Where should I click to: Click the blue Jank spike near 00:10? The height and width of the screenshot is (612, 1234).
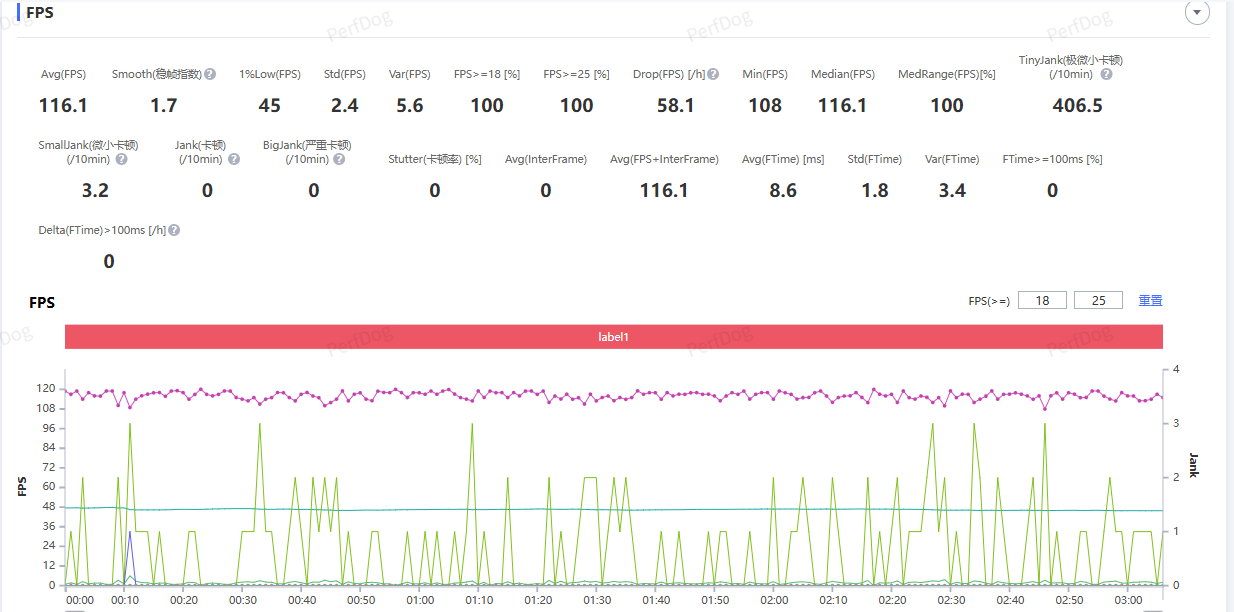click(x=130, y=533)
